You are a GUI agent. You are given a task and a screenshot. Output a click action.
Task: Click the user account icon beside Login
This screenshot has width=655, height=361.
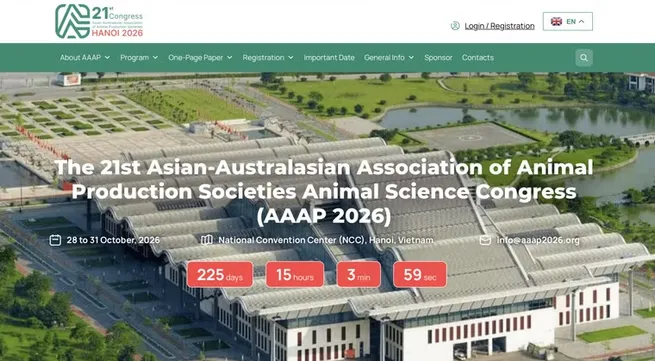click(455, 26)
